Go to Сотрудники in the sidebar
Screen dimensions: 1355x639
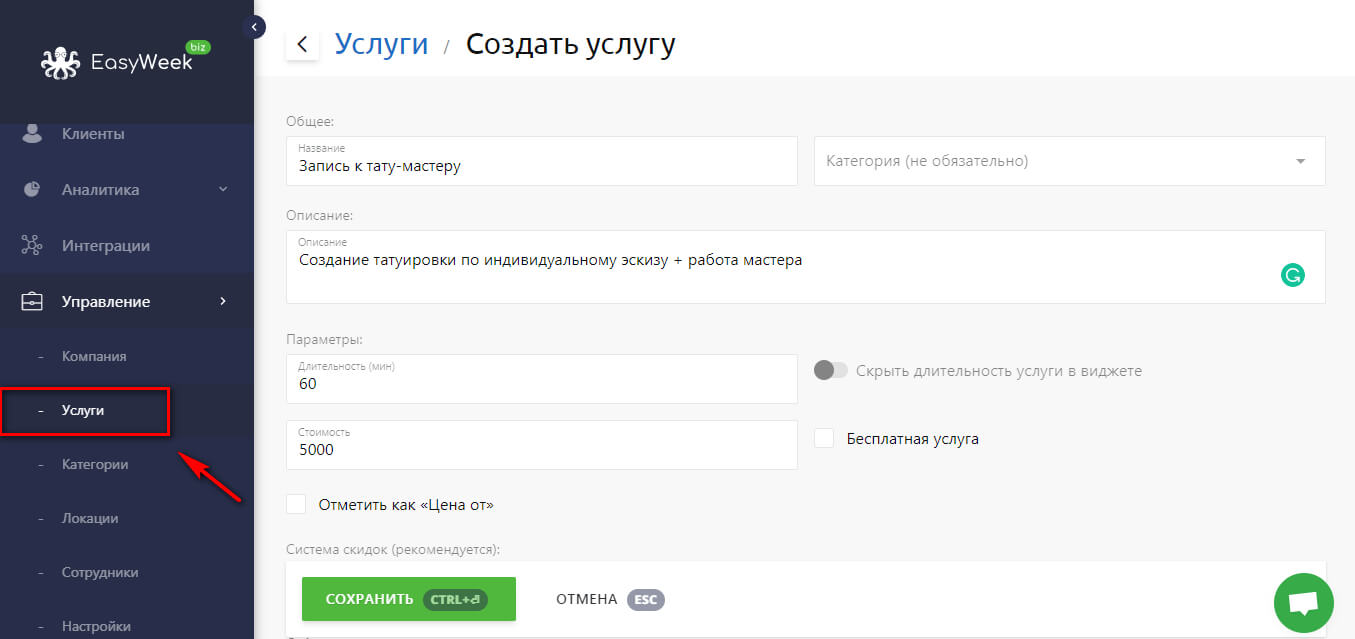point(100,572)
